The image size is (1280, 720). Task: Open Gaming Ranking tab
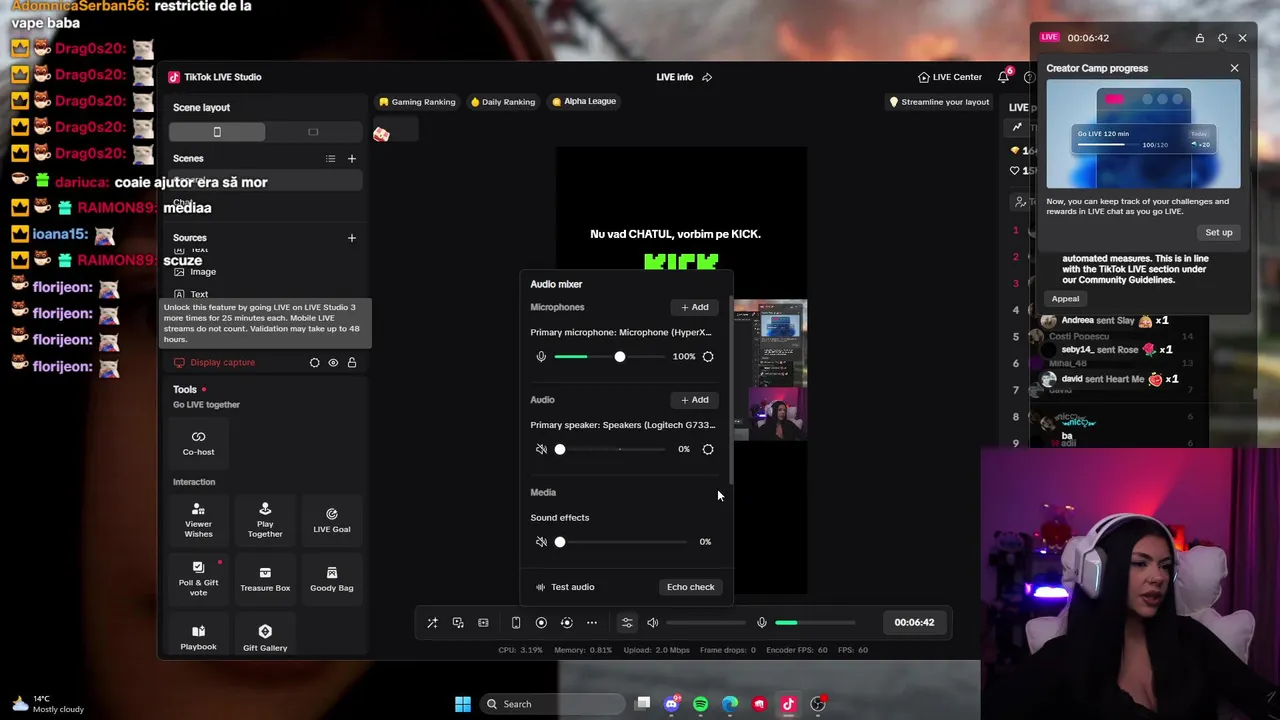click(417, 102)
